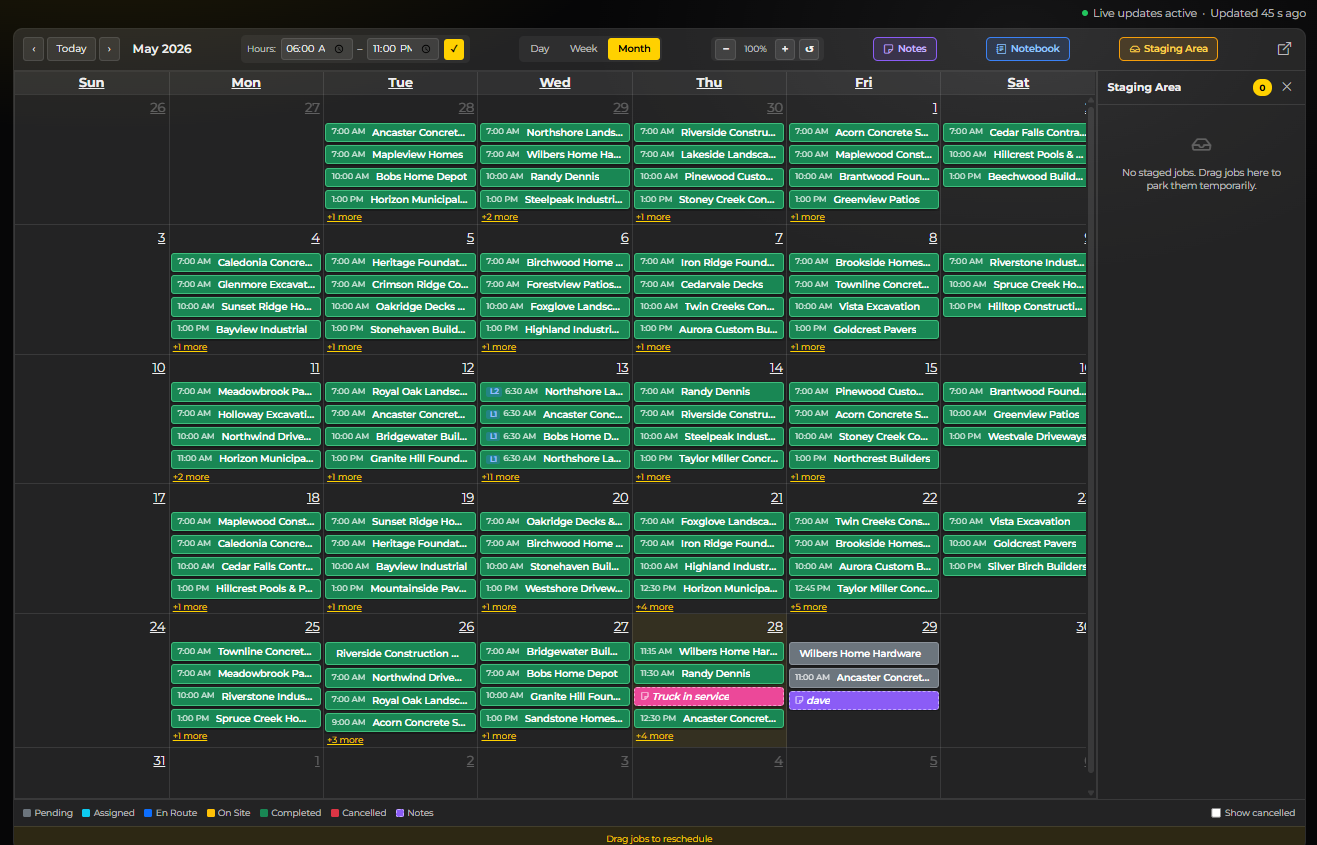
Task: Go to the previous month arrow
Action: coord(33,49)
